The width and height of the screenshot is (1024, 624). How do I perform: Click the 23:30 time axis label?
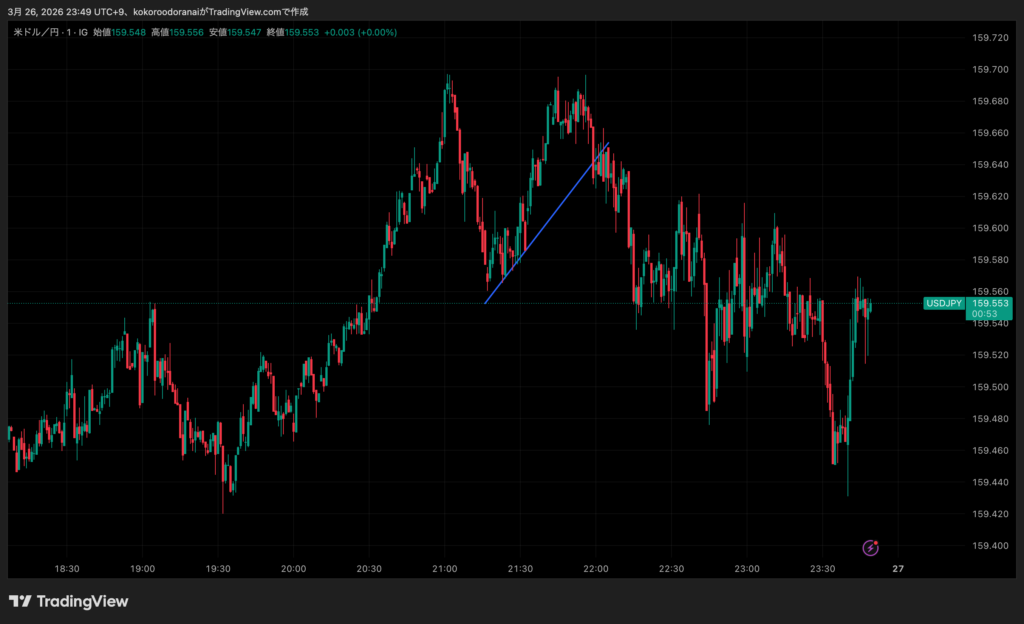[x=823, y=569]
